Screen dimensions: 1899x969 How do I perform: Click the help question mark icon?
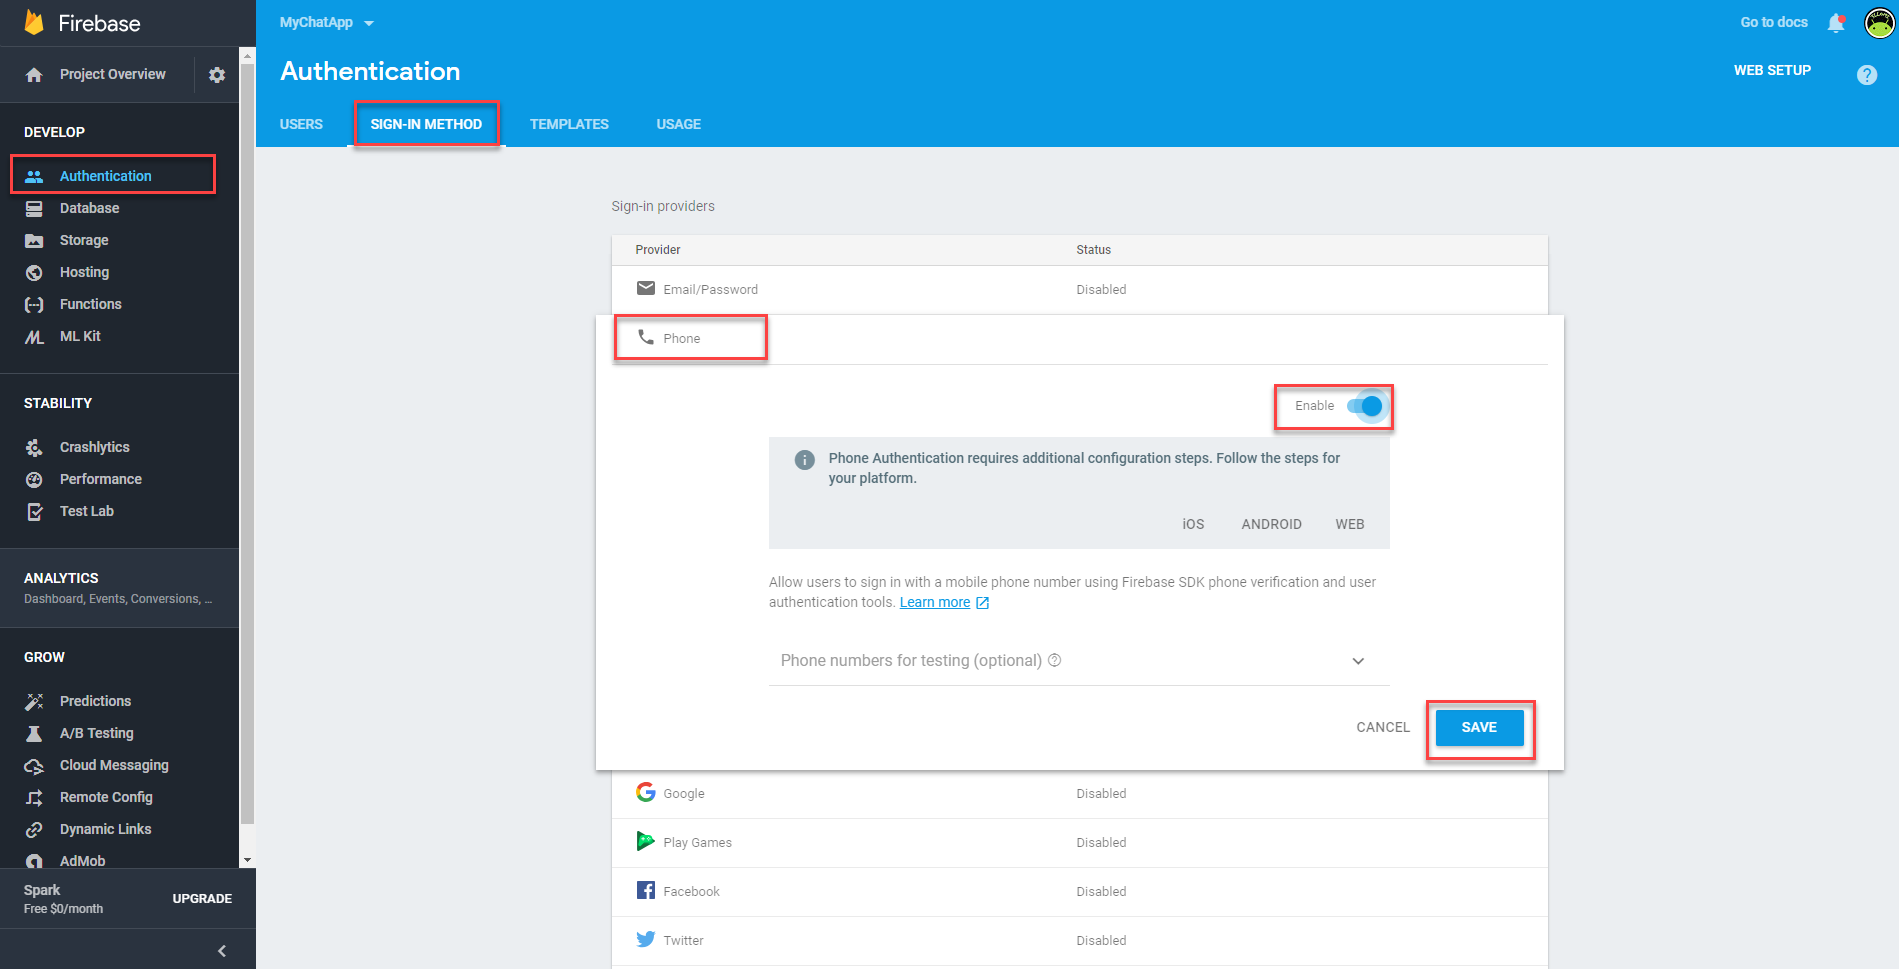[1866, 75]
